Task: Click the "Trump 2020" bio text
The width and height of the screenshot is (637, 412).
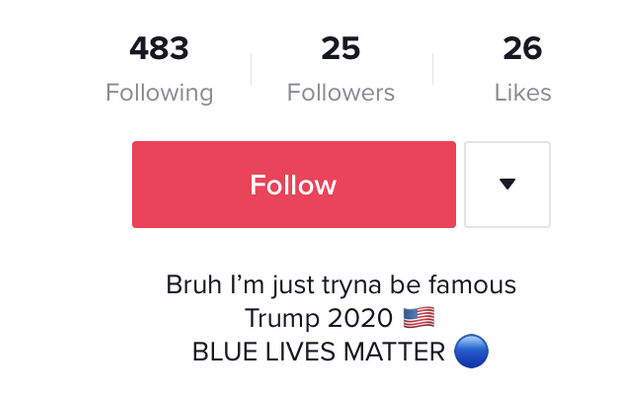Action: pos(319,318)
